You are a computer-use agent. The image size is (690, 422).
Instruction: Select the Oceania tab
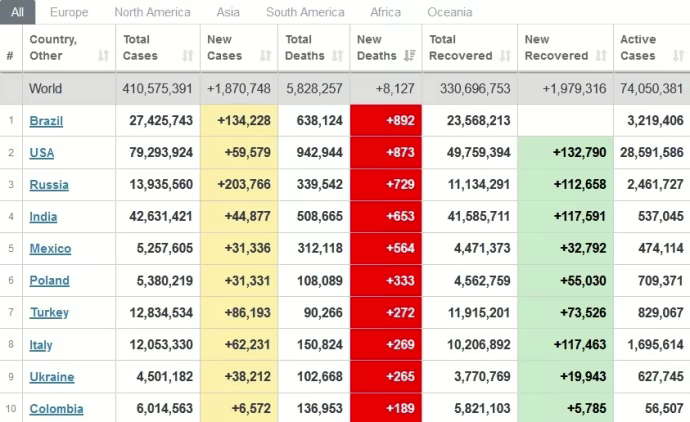click(x=450, y=12)
